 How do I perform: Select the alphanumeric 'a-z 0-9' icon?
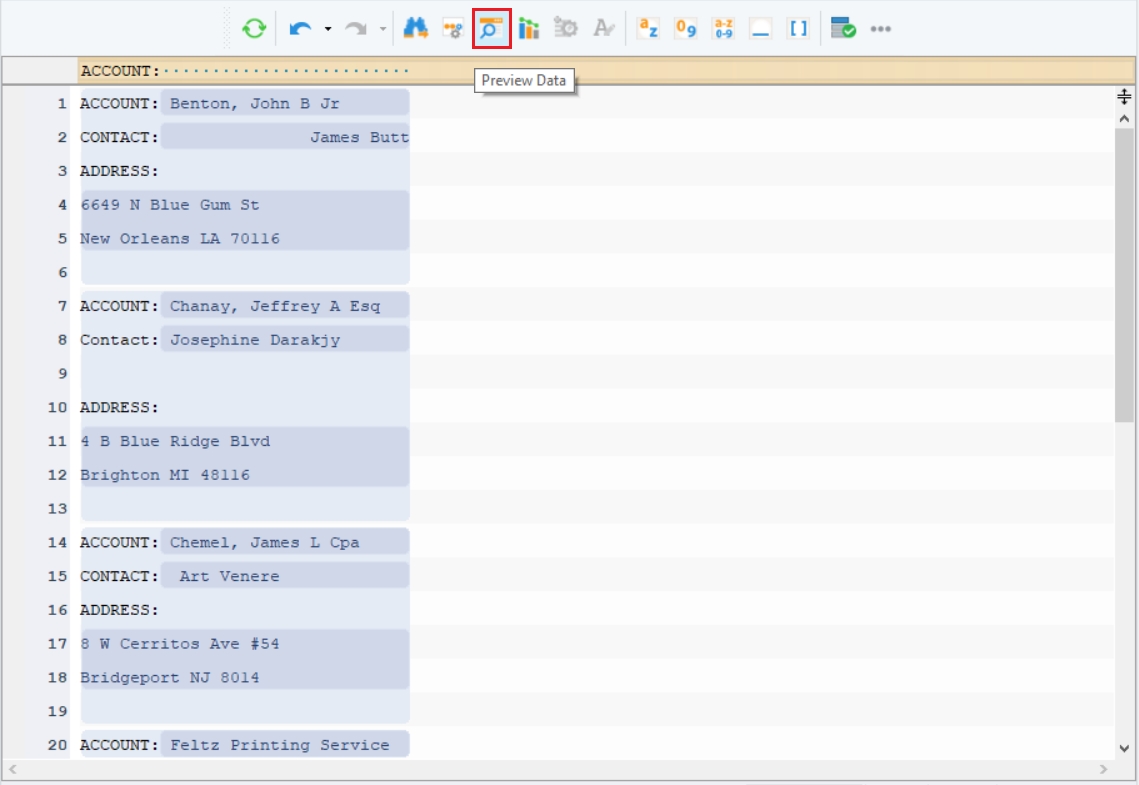coord(723,29)
